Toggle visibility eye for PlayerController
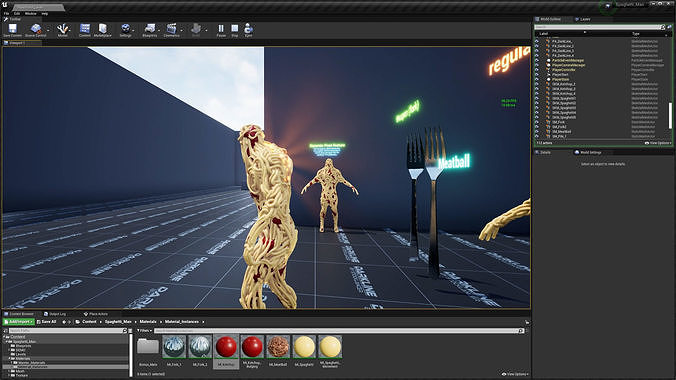 [537, 70]
